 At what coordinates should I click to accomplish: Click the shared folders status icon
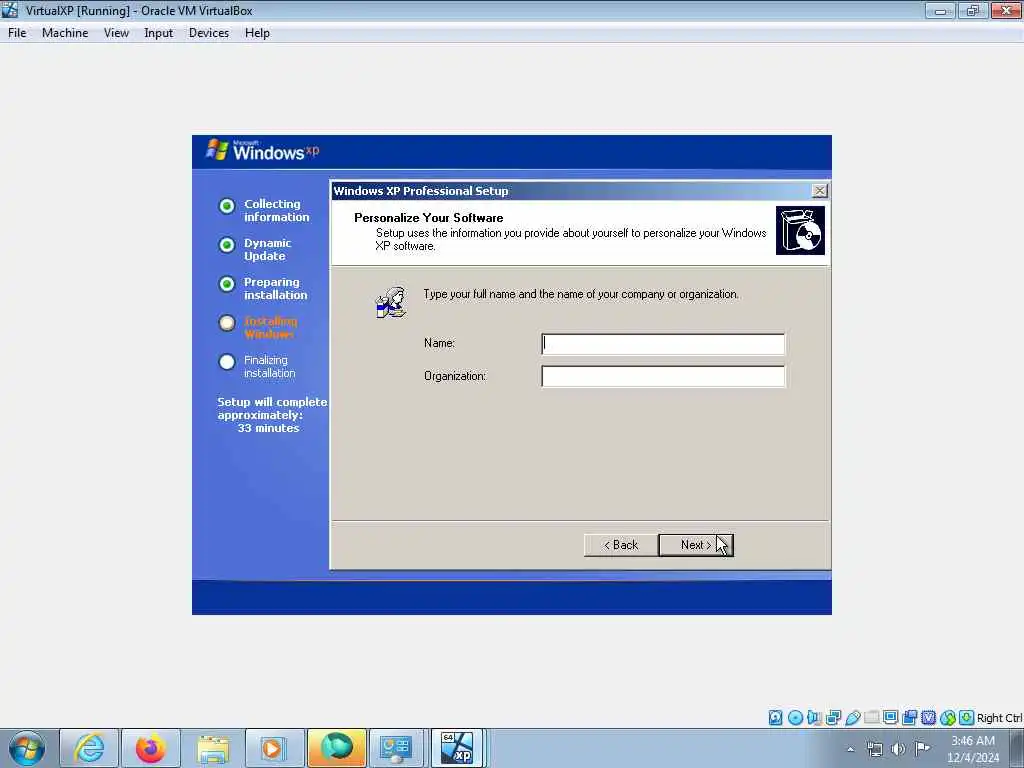pyautogui.click(x=872, y=718)
